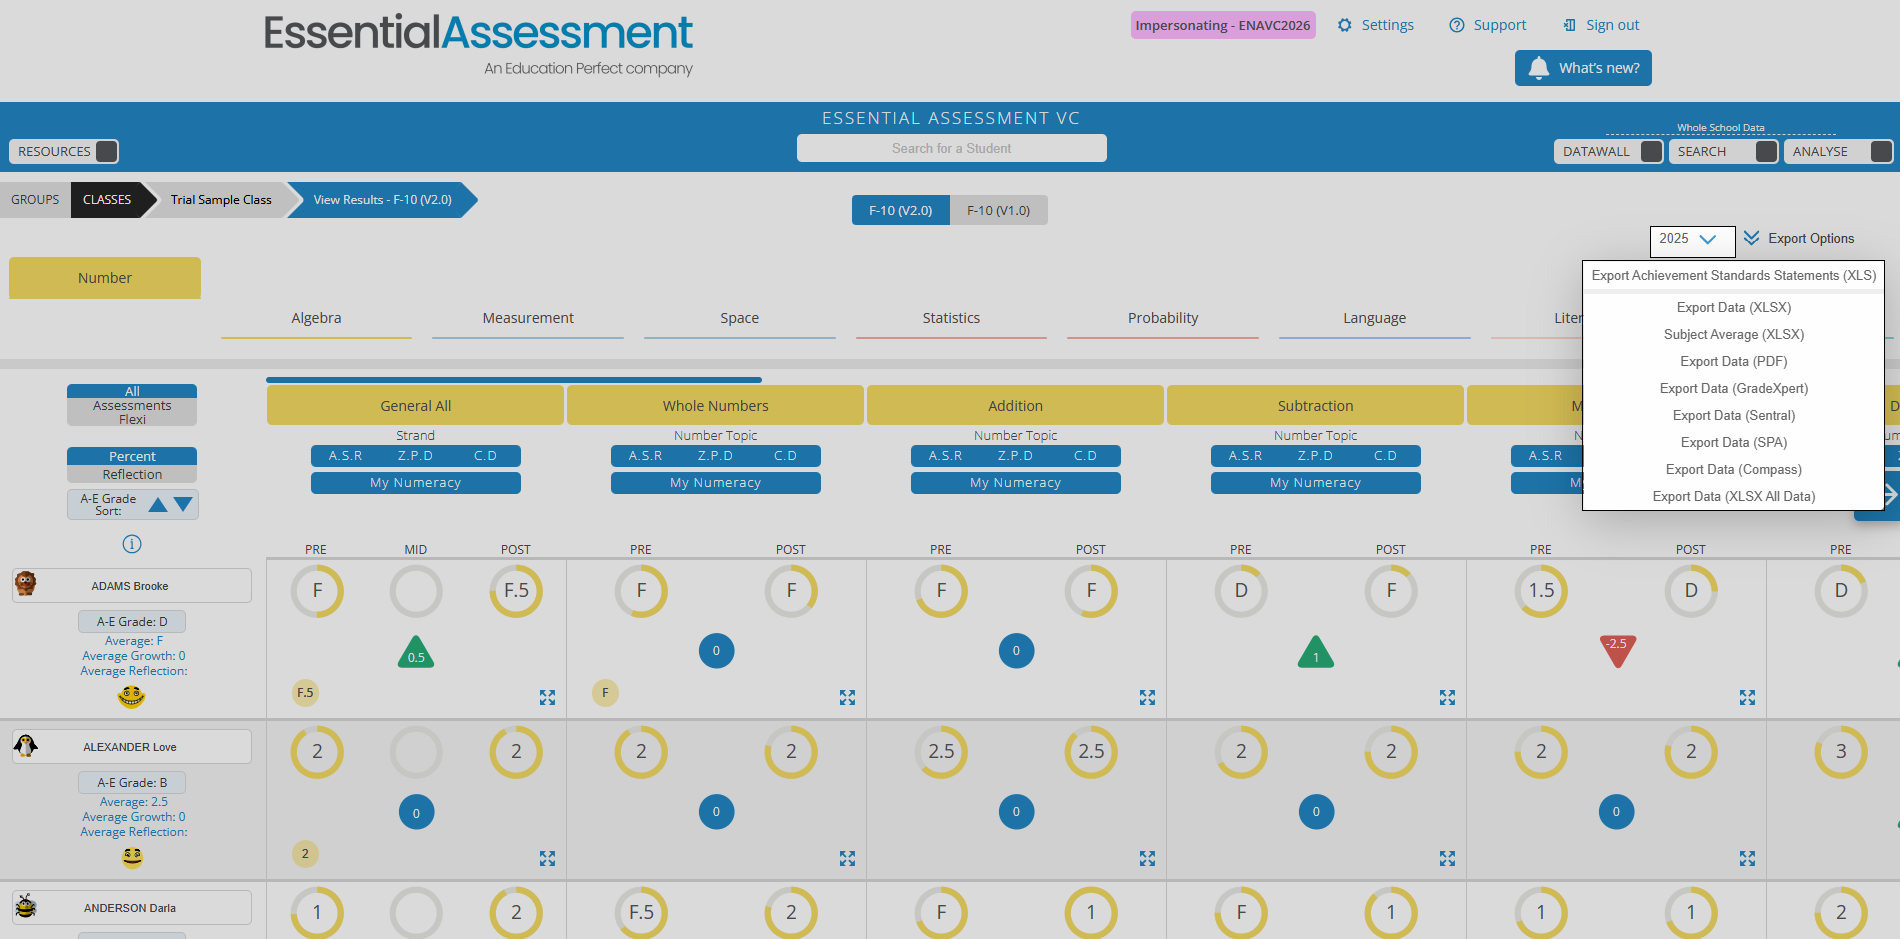Image resolution: width=1900 pixels, height=939 pixels.
Task: Open Trial Sample Class breadcrumb
Action: pyautogui.click(x=221, y=200)
